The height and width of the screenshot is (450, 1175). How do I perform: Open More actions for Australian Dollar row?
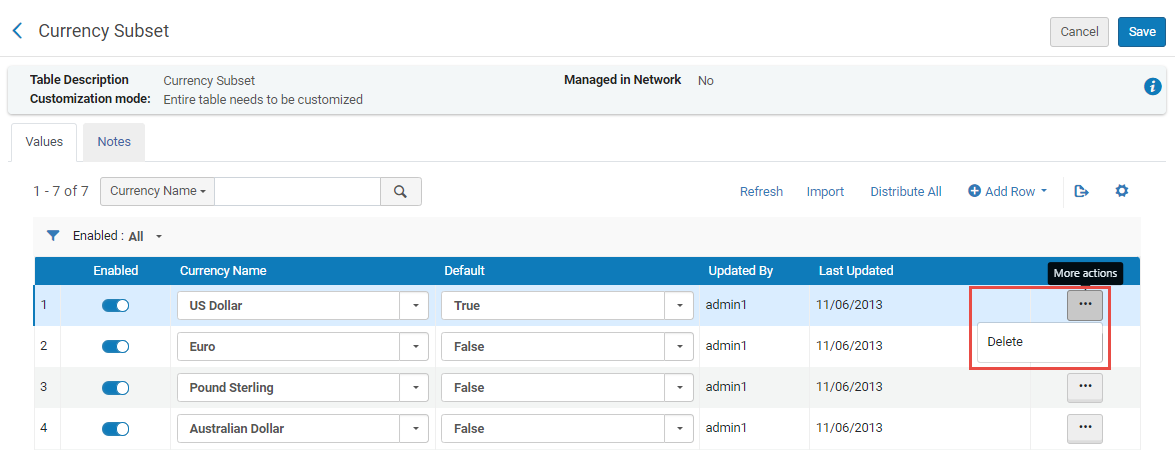click(x=1085, y=428)
